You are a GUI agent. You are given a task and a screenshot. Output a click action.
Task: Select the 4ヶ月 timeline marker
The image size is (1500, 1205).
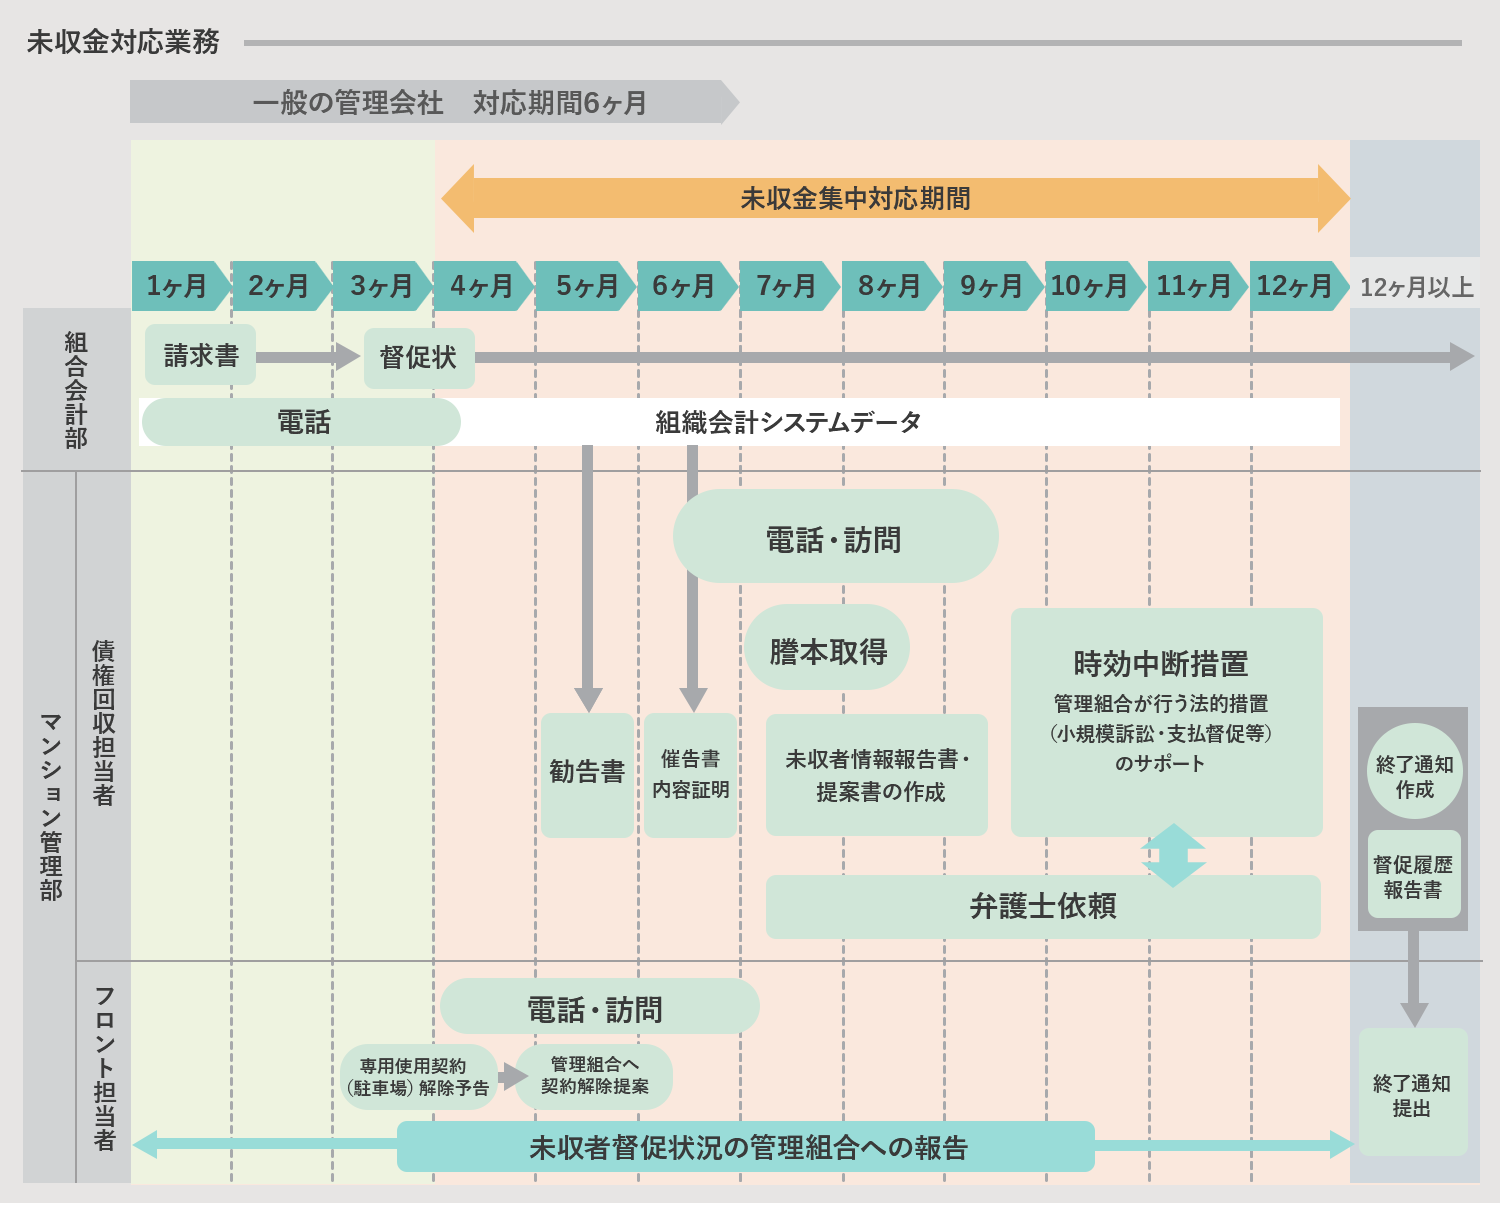[x=481, y=286]
